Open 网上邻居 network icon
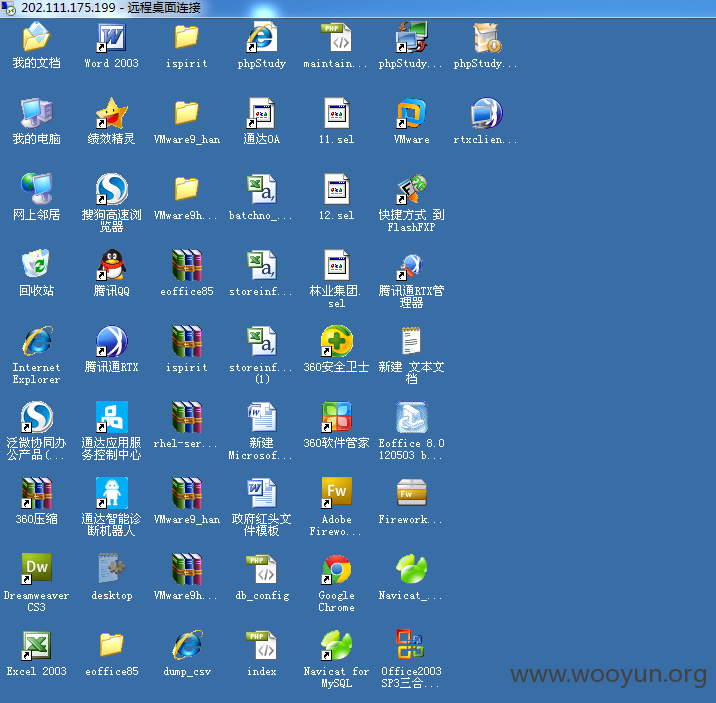Image resolution: width=716 pixels, height=703 pixels. (36, 189)
